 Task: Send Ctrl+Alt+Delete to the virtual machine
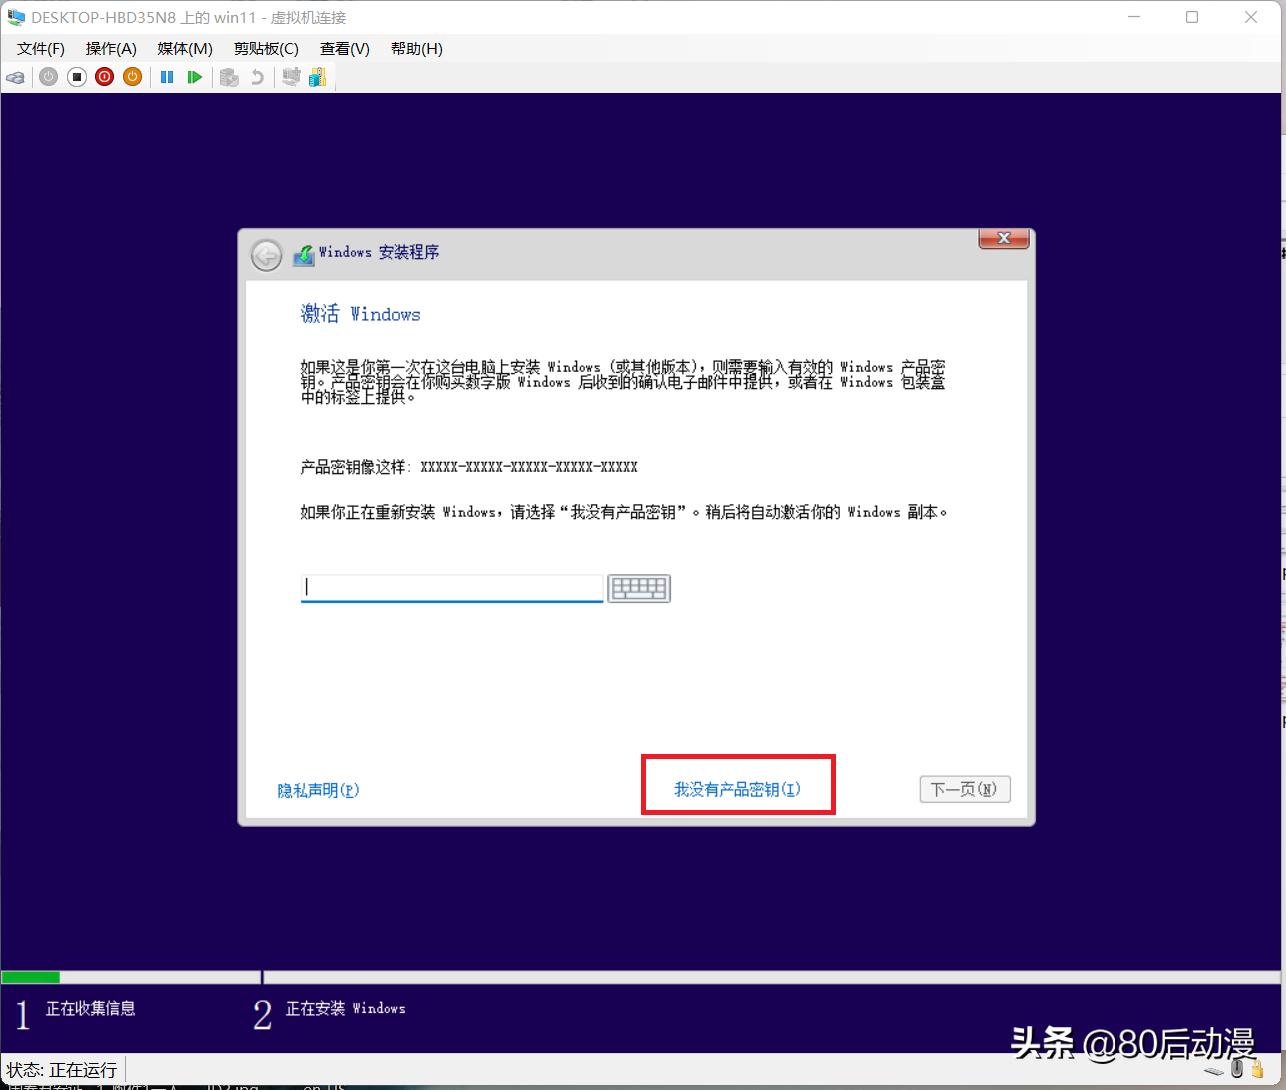click(15, 77)
